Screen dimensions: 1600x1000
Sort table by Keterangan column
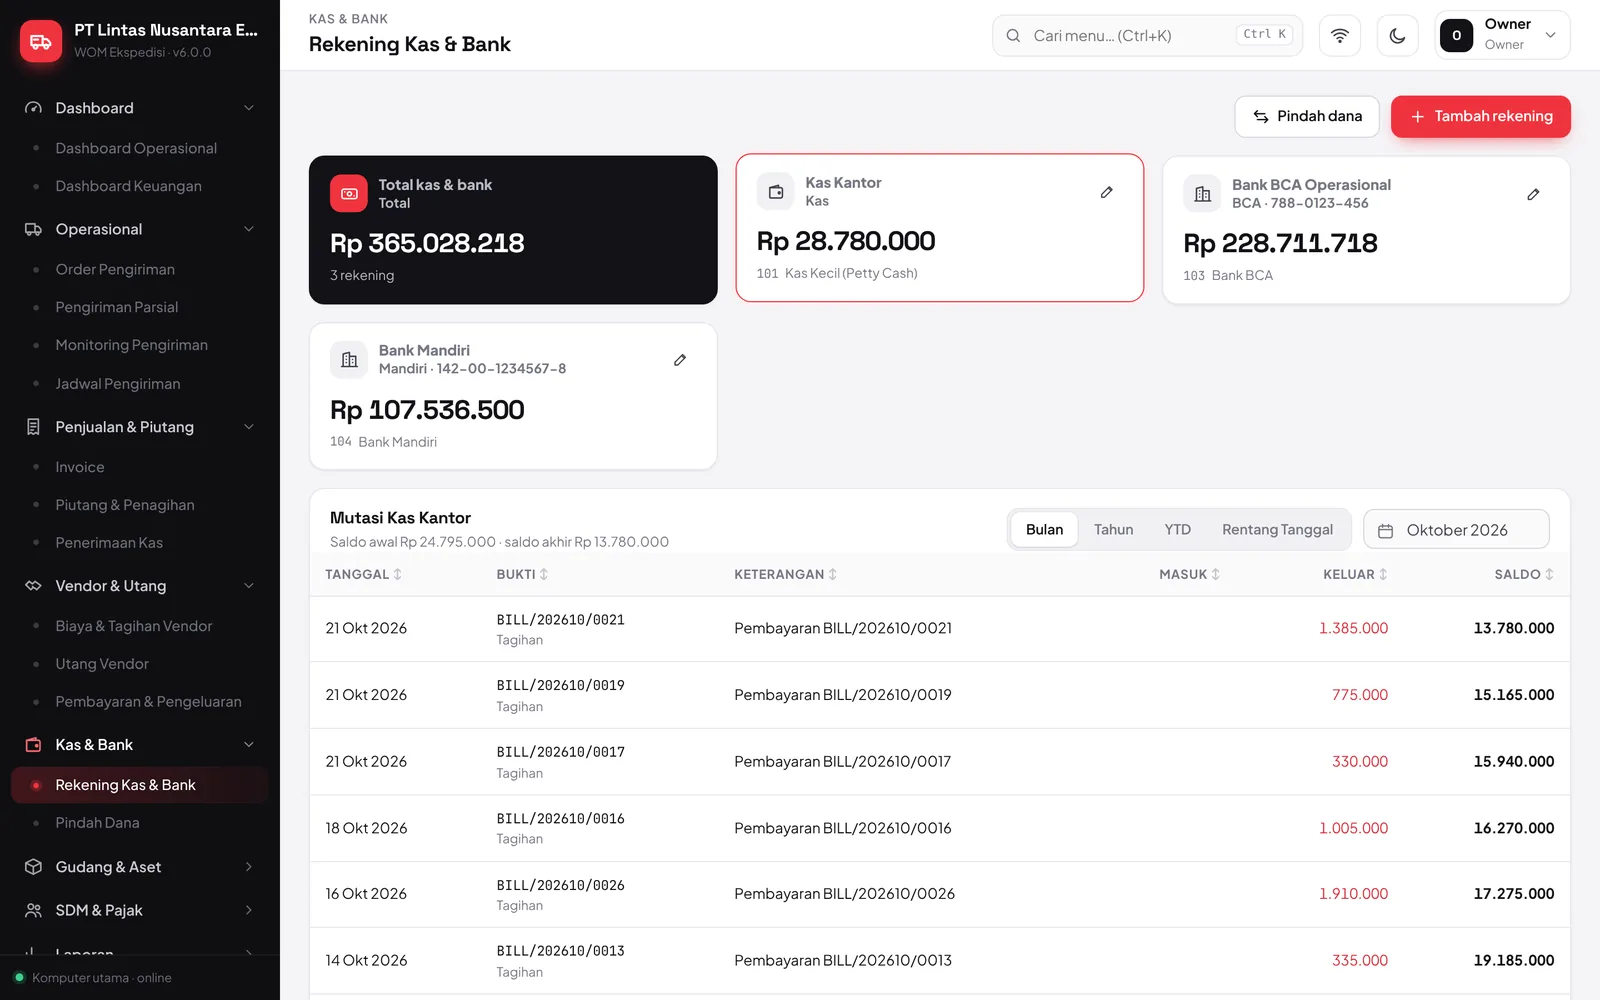pos(785,574)
